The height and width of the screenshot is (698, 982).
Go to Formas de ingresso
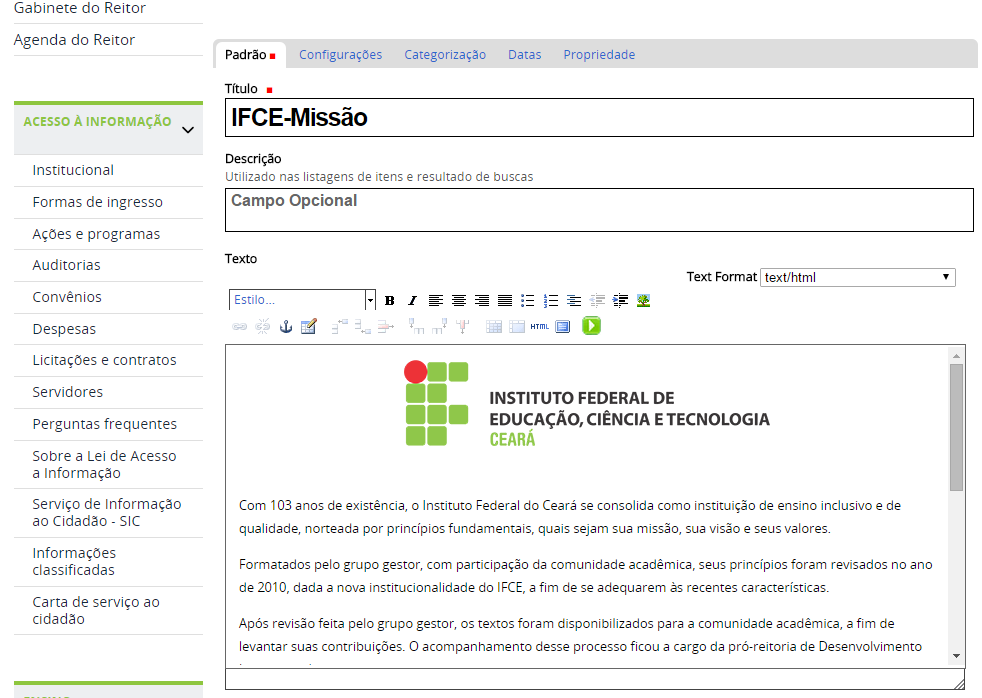click(x=97, y=202)
